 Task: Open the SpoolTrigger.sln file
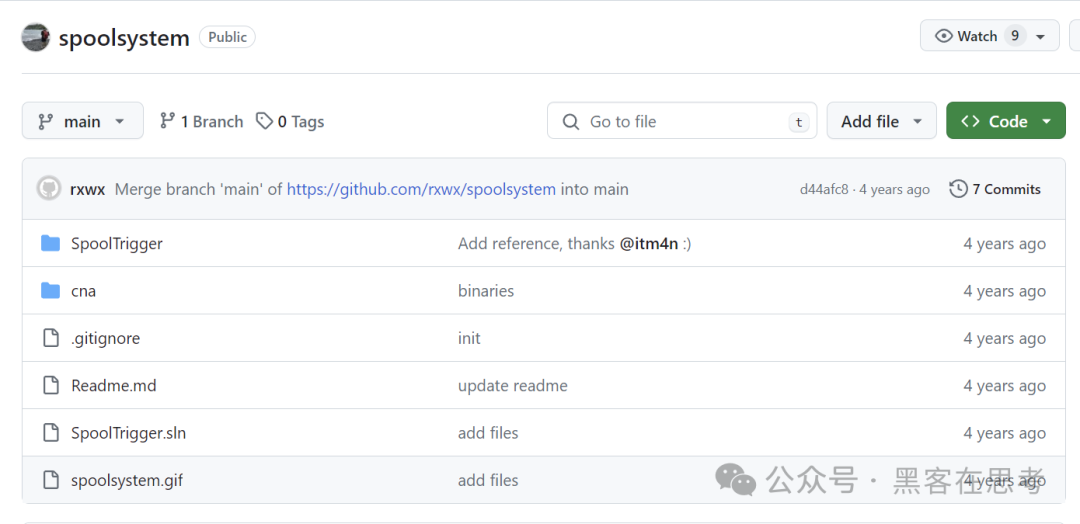pyautogui.click(x=128, y=433)
